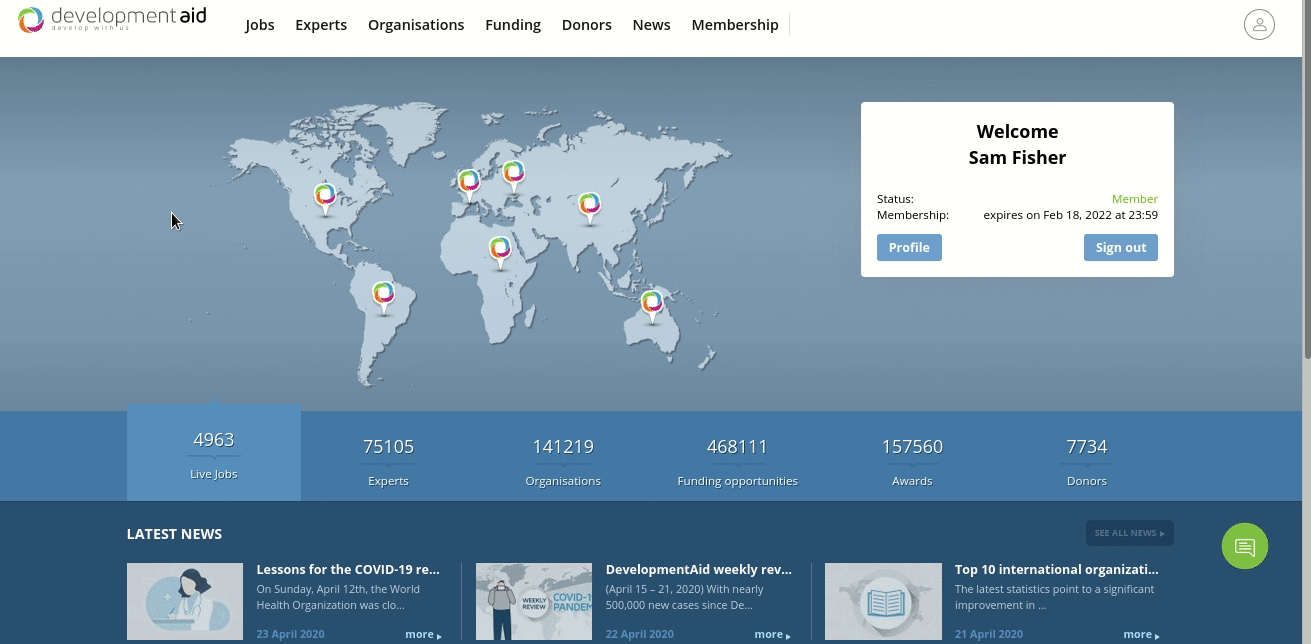Select the Asia map pin marker

590,205
